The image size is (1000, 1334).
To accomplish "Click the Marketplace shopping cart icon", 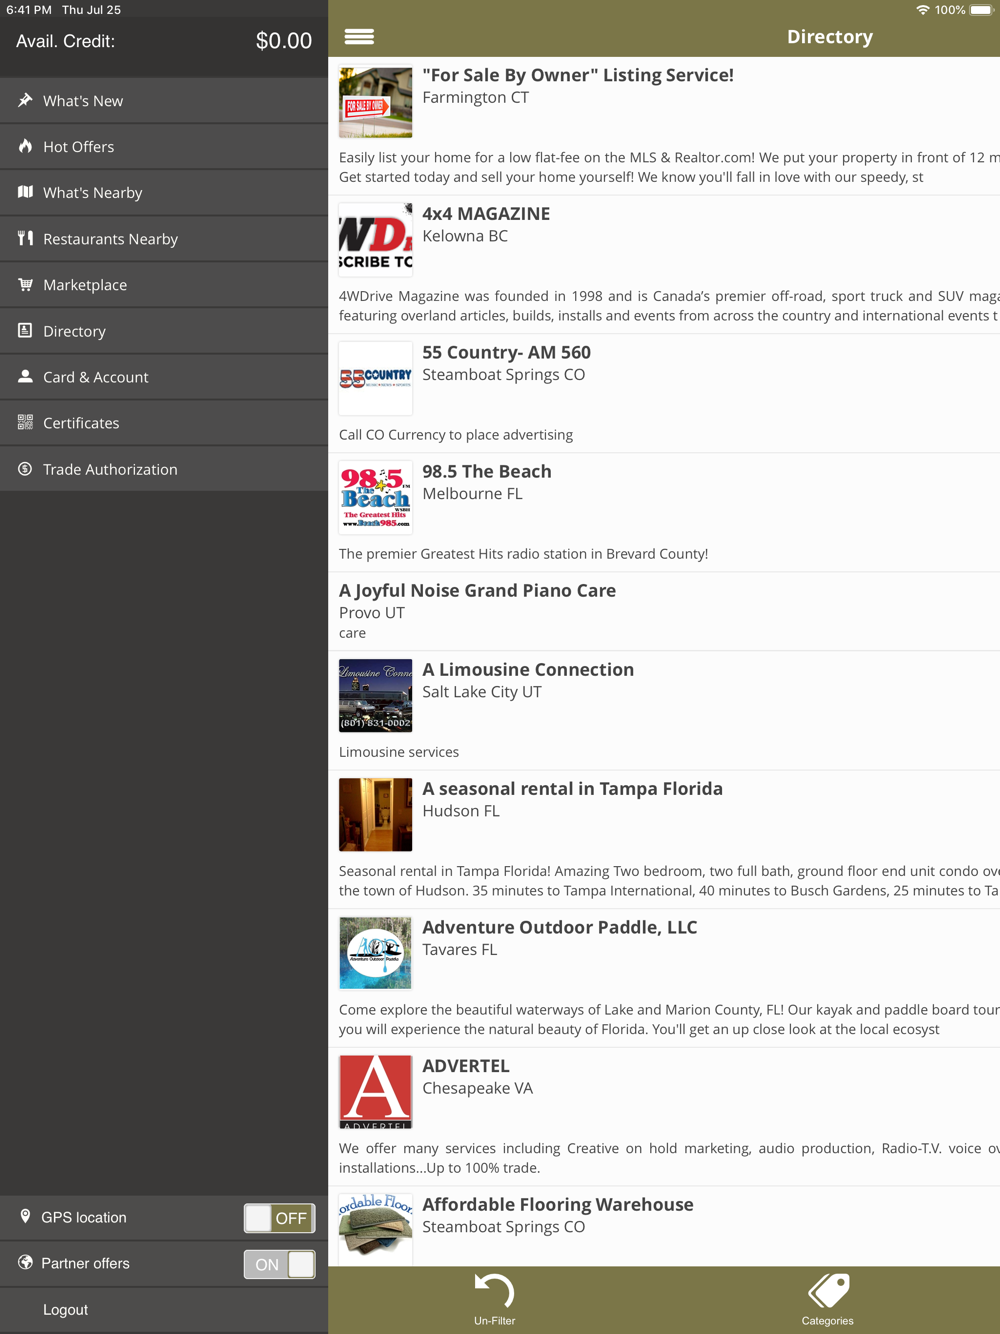I will click(25, 284).
